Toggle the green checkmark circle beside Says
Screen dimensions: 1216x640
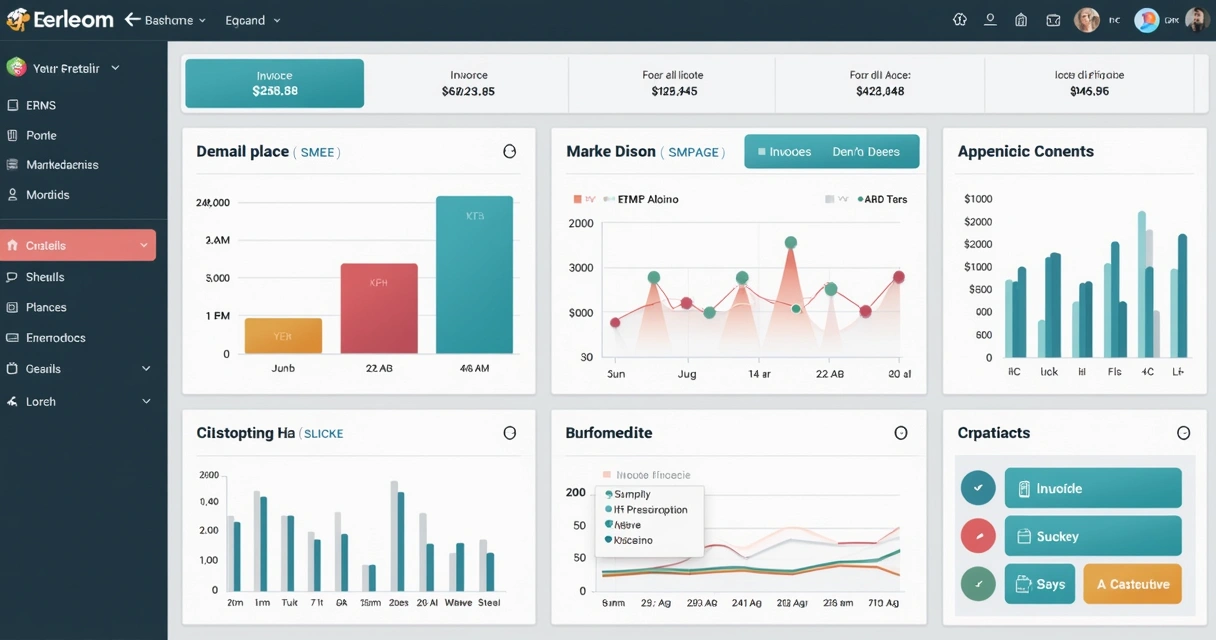(977, 584)
